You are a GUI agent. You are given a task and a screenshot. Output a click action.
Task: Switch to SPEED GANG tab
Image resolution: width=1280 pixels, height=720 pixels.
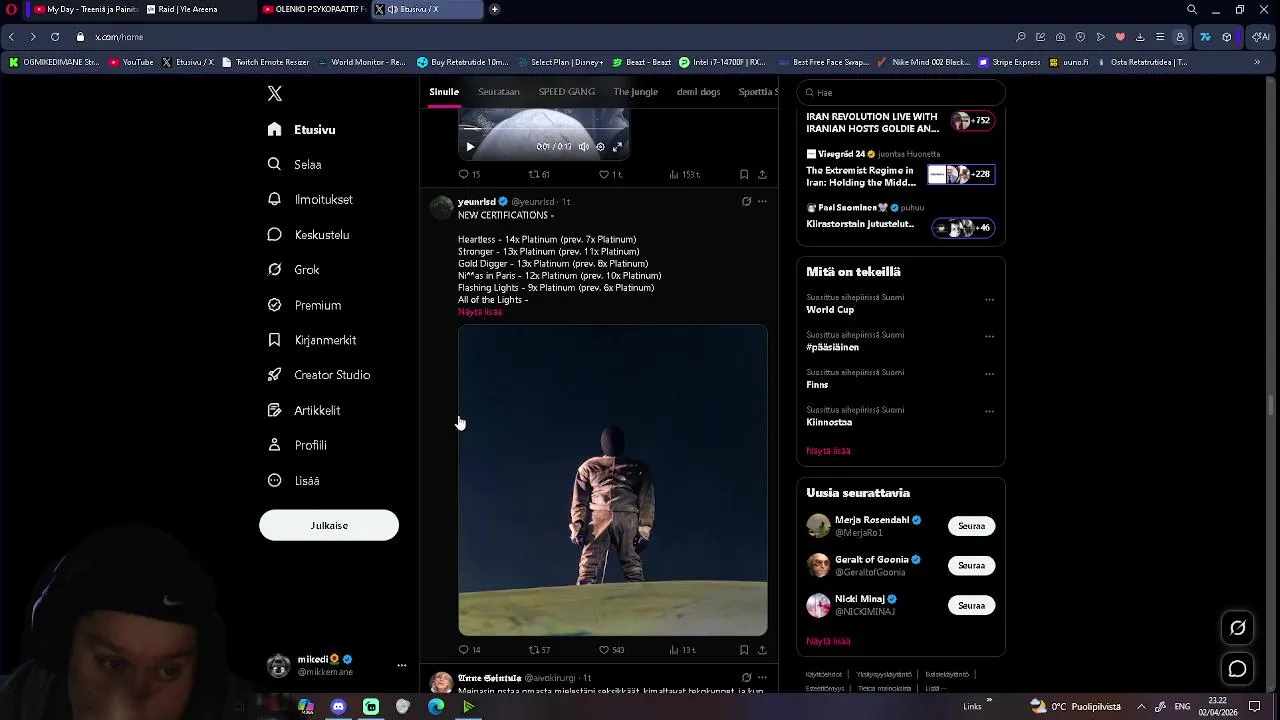pyautogui.click(x=567, y=92)
